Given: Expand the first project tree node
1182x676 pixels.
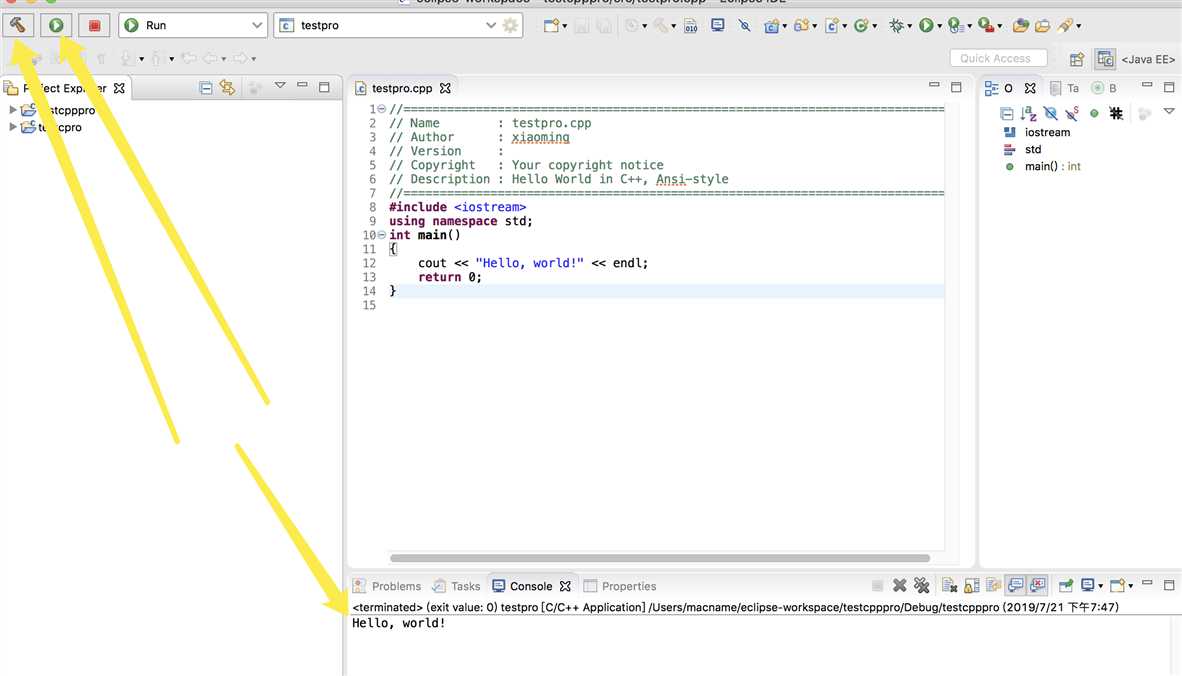Looking at the screenshot, I should (13, 110).
